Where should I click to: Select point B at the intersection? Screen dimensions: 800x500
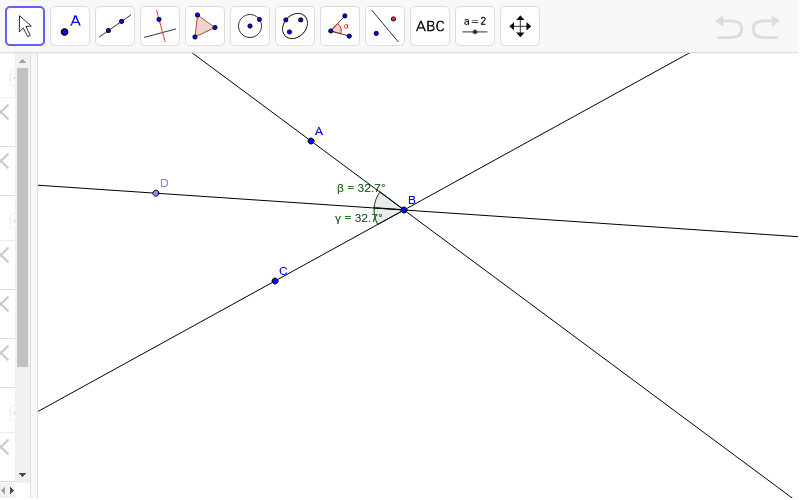pyautogui.click(x=404, y=210)
